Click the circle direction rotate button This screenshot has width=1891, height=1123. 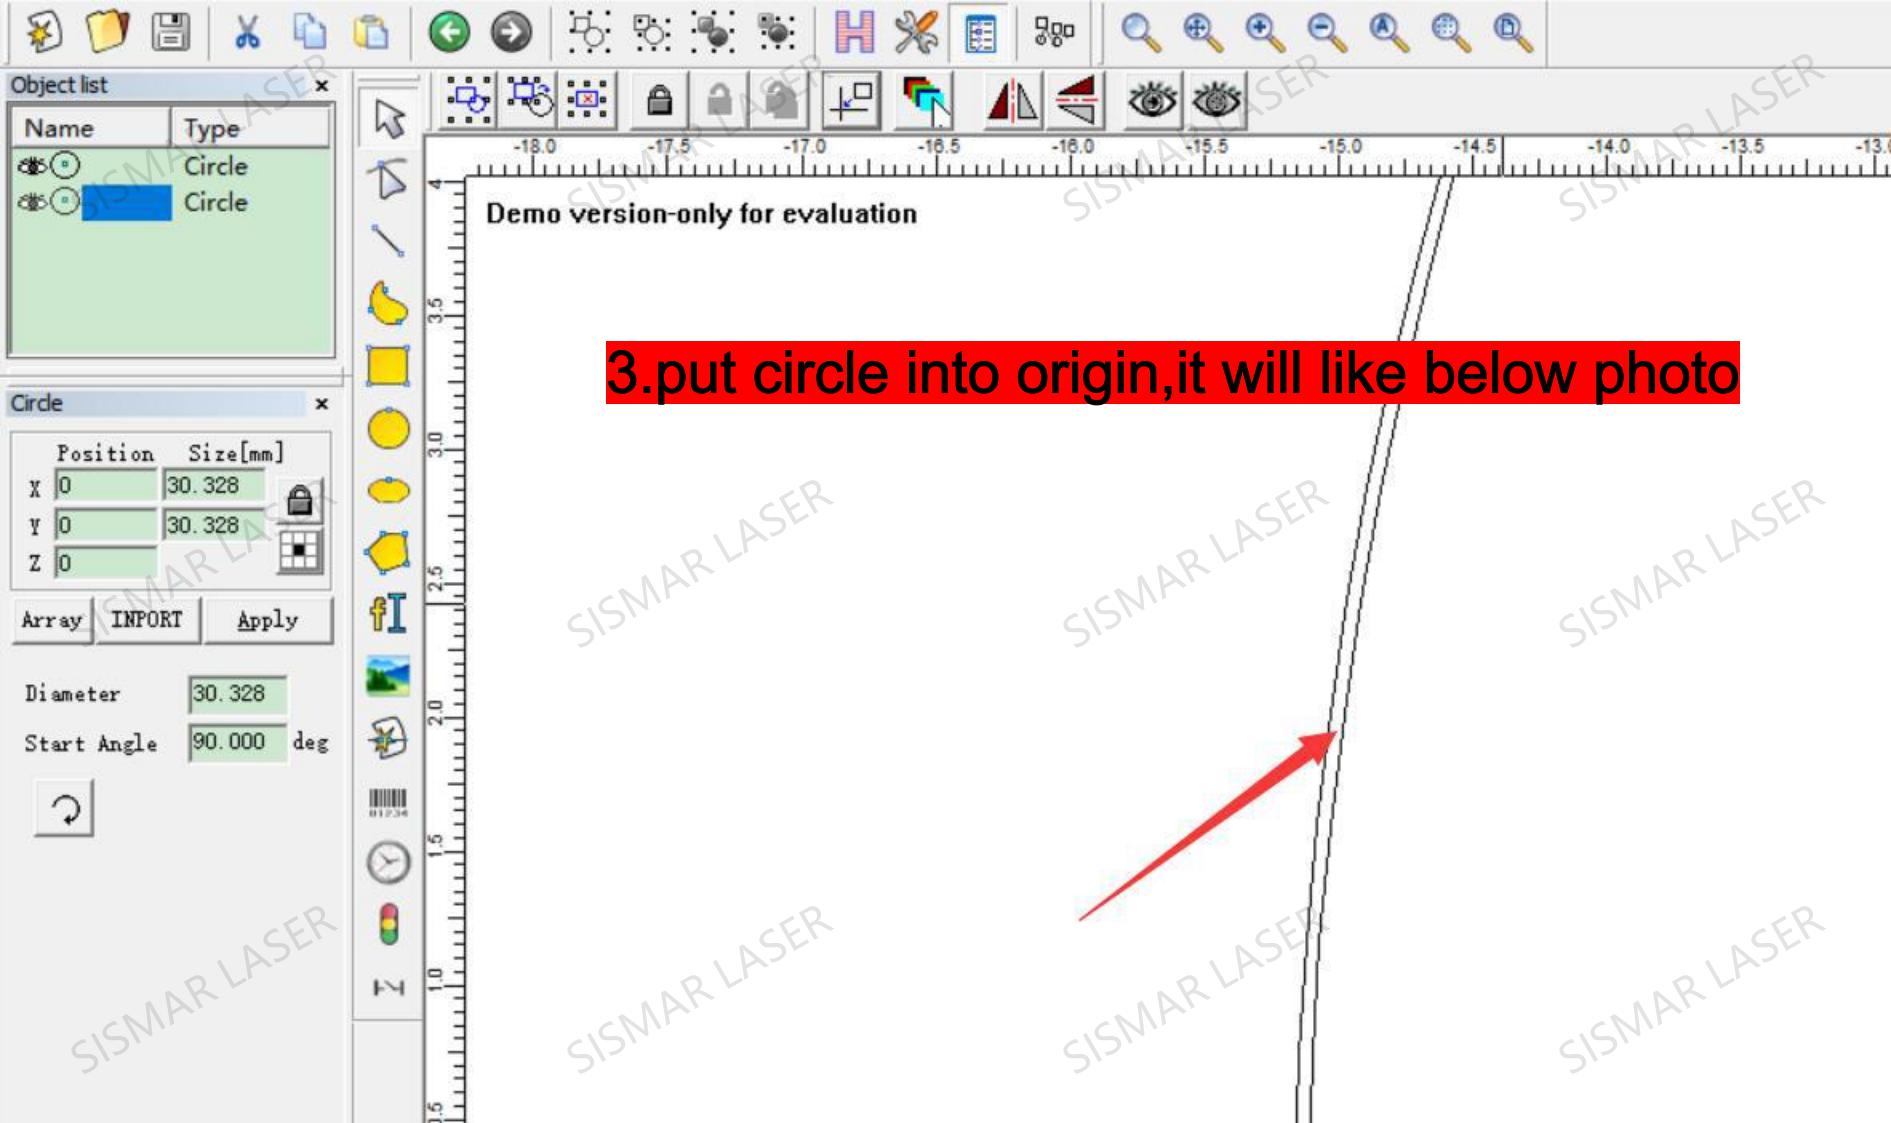pyautogui.click(x=65, y=808)
